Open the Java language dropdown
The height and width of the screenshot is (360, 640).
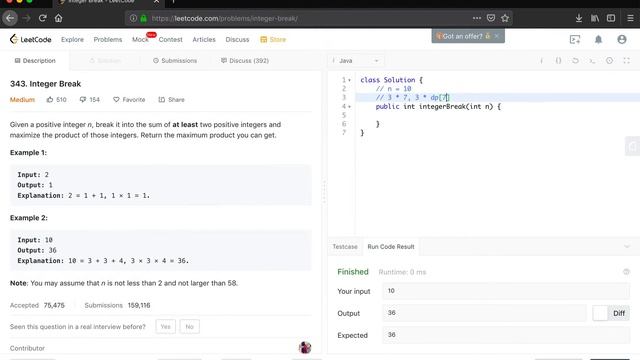pos(356,60)
